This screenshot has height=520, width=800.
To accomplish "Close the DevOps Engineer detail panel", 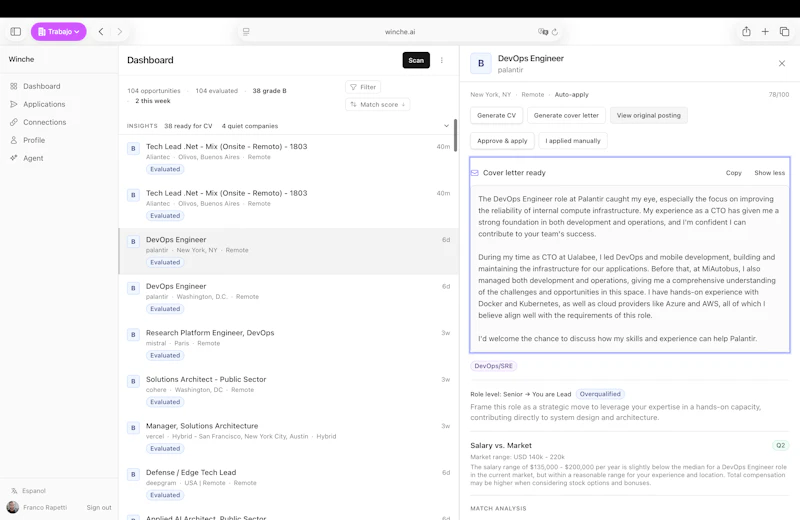I will tap(782, 63).
